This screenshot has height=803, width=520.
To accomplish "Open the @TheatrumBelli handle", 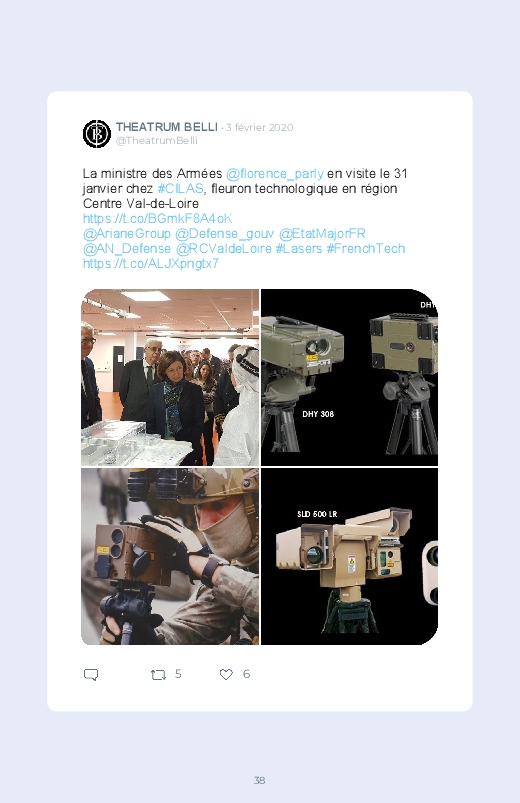I will coord(157,141).
